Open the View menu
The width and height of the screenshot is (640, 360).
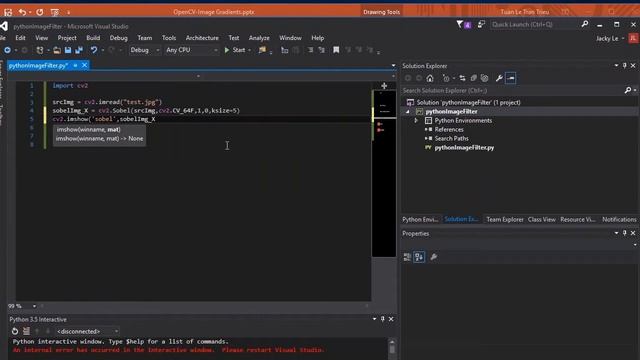(x=41, y=38)
